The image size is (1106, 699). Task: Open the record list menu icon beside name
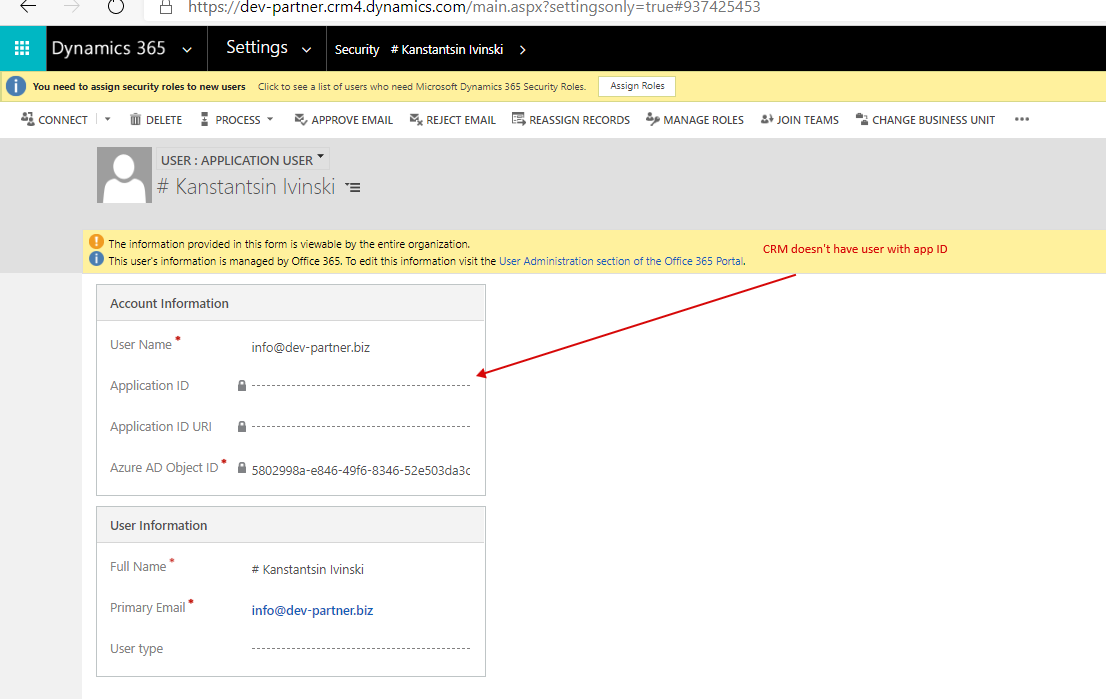coord(353,188)
